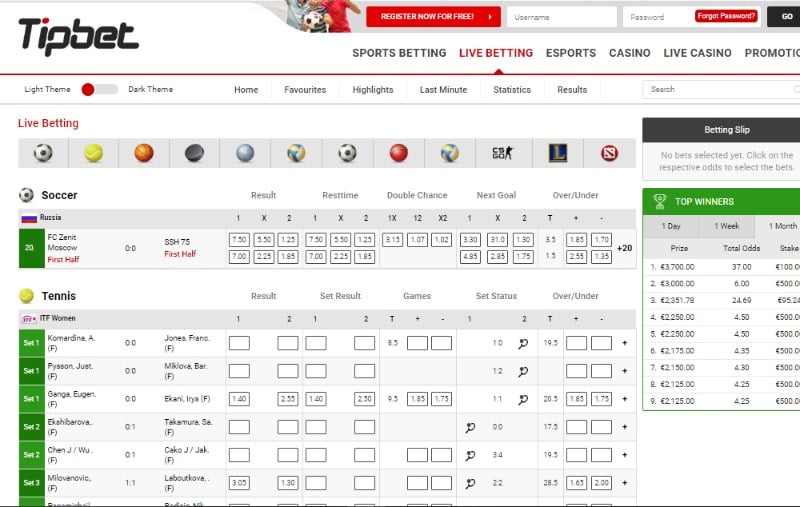Click the racket serve icon in Ekshibarova row
The height and width of the screenshot is (507, 800).
[470, 427]
